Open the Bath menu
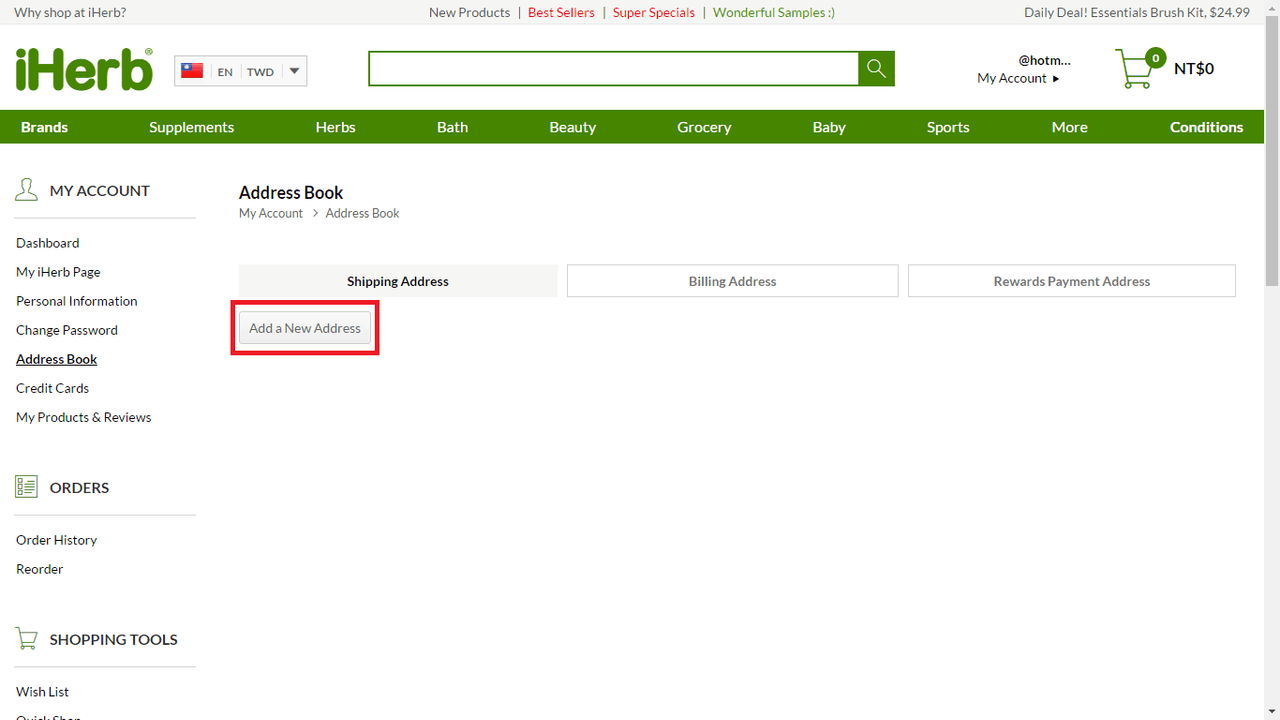Image resolution: width=1280 pixels, height=720 pixels. click(x=452, y=127)
